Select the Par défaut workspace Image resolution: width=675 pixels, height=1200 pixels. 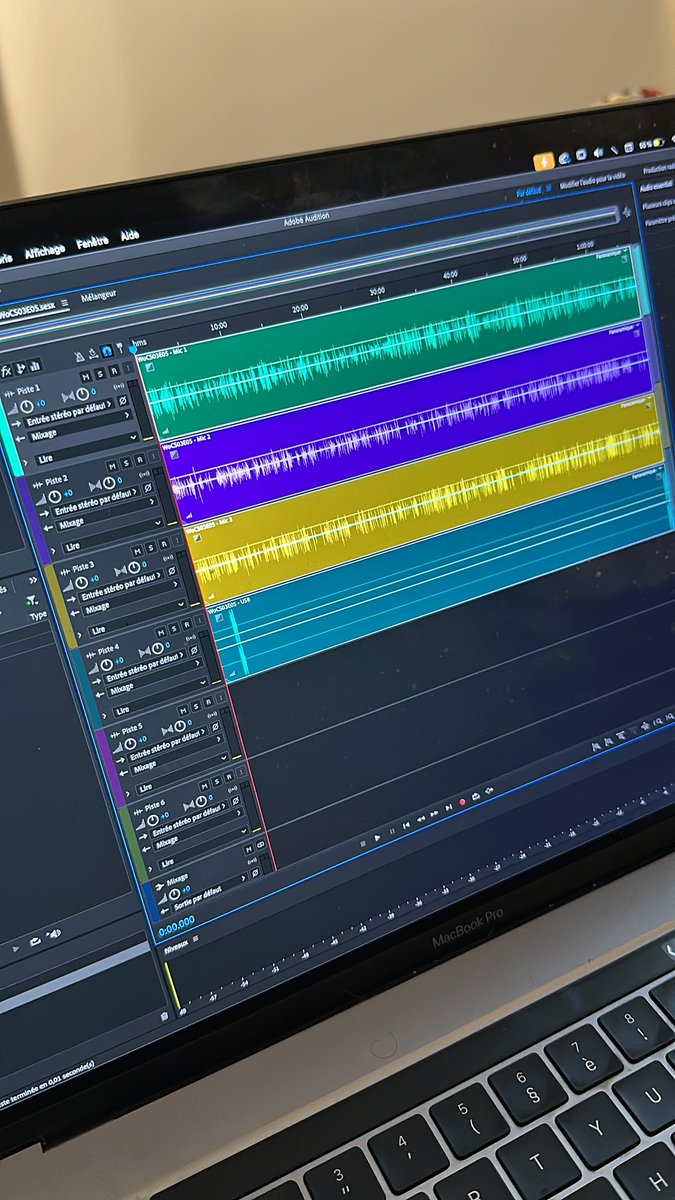click(531, 191)
